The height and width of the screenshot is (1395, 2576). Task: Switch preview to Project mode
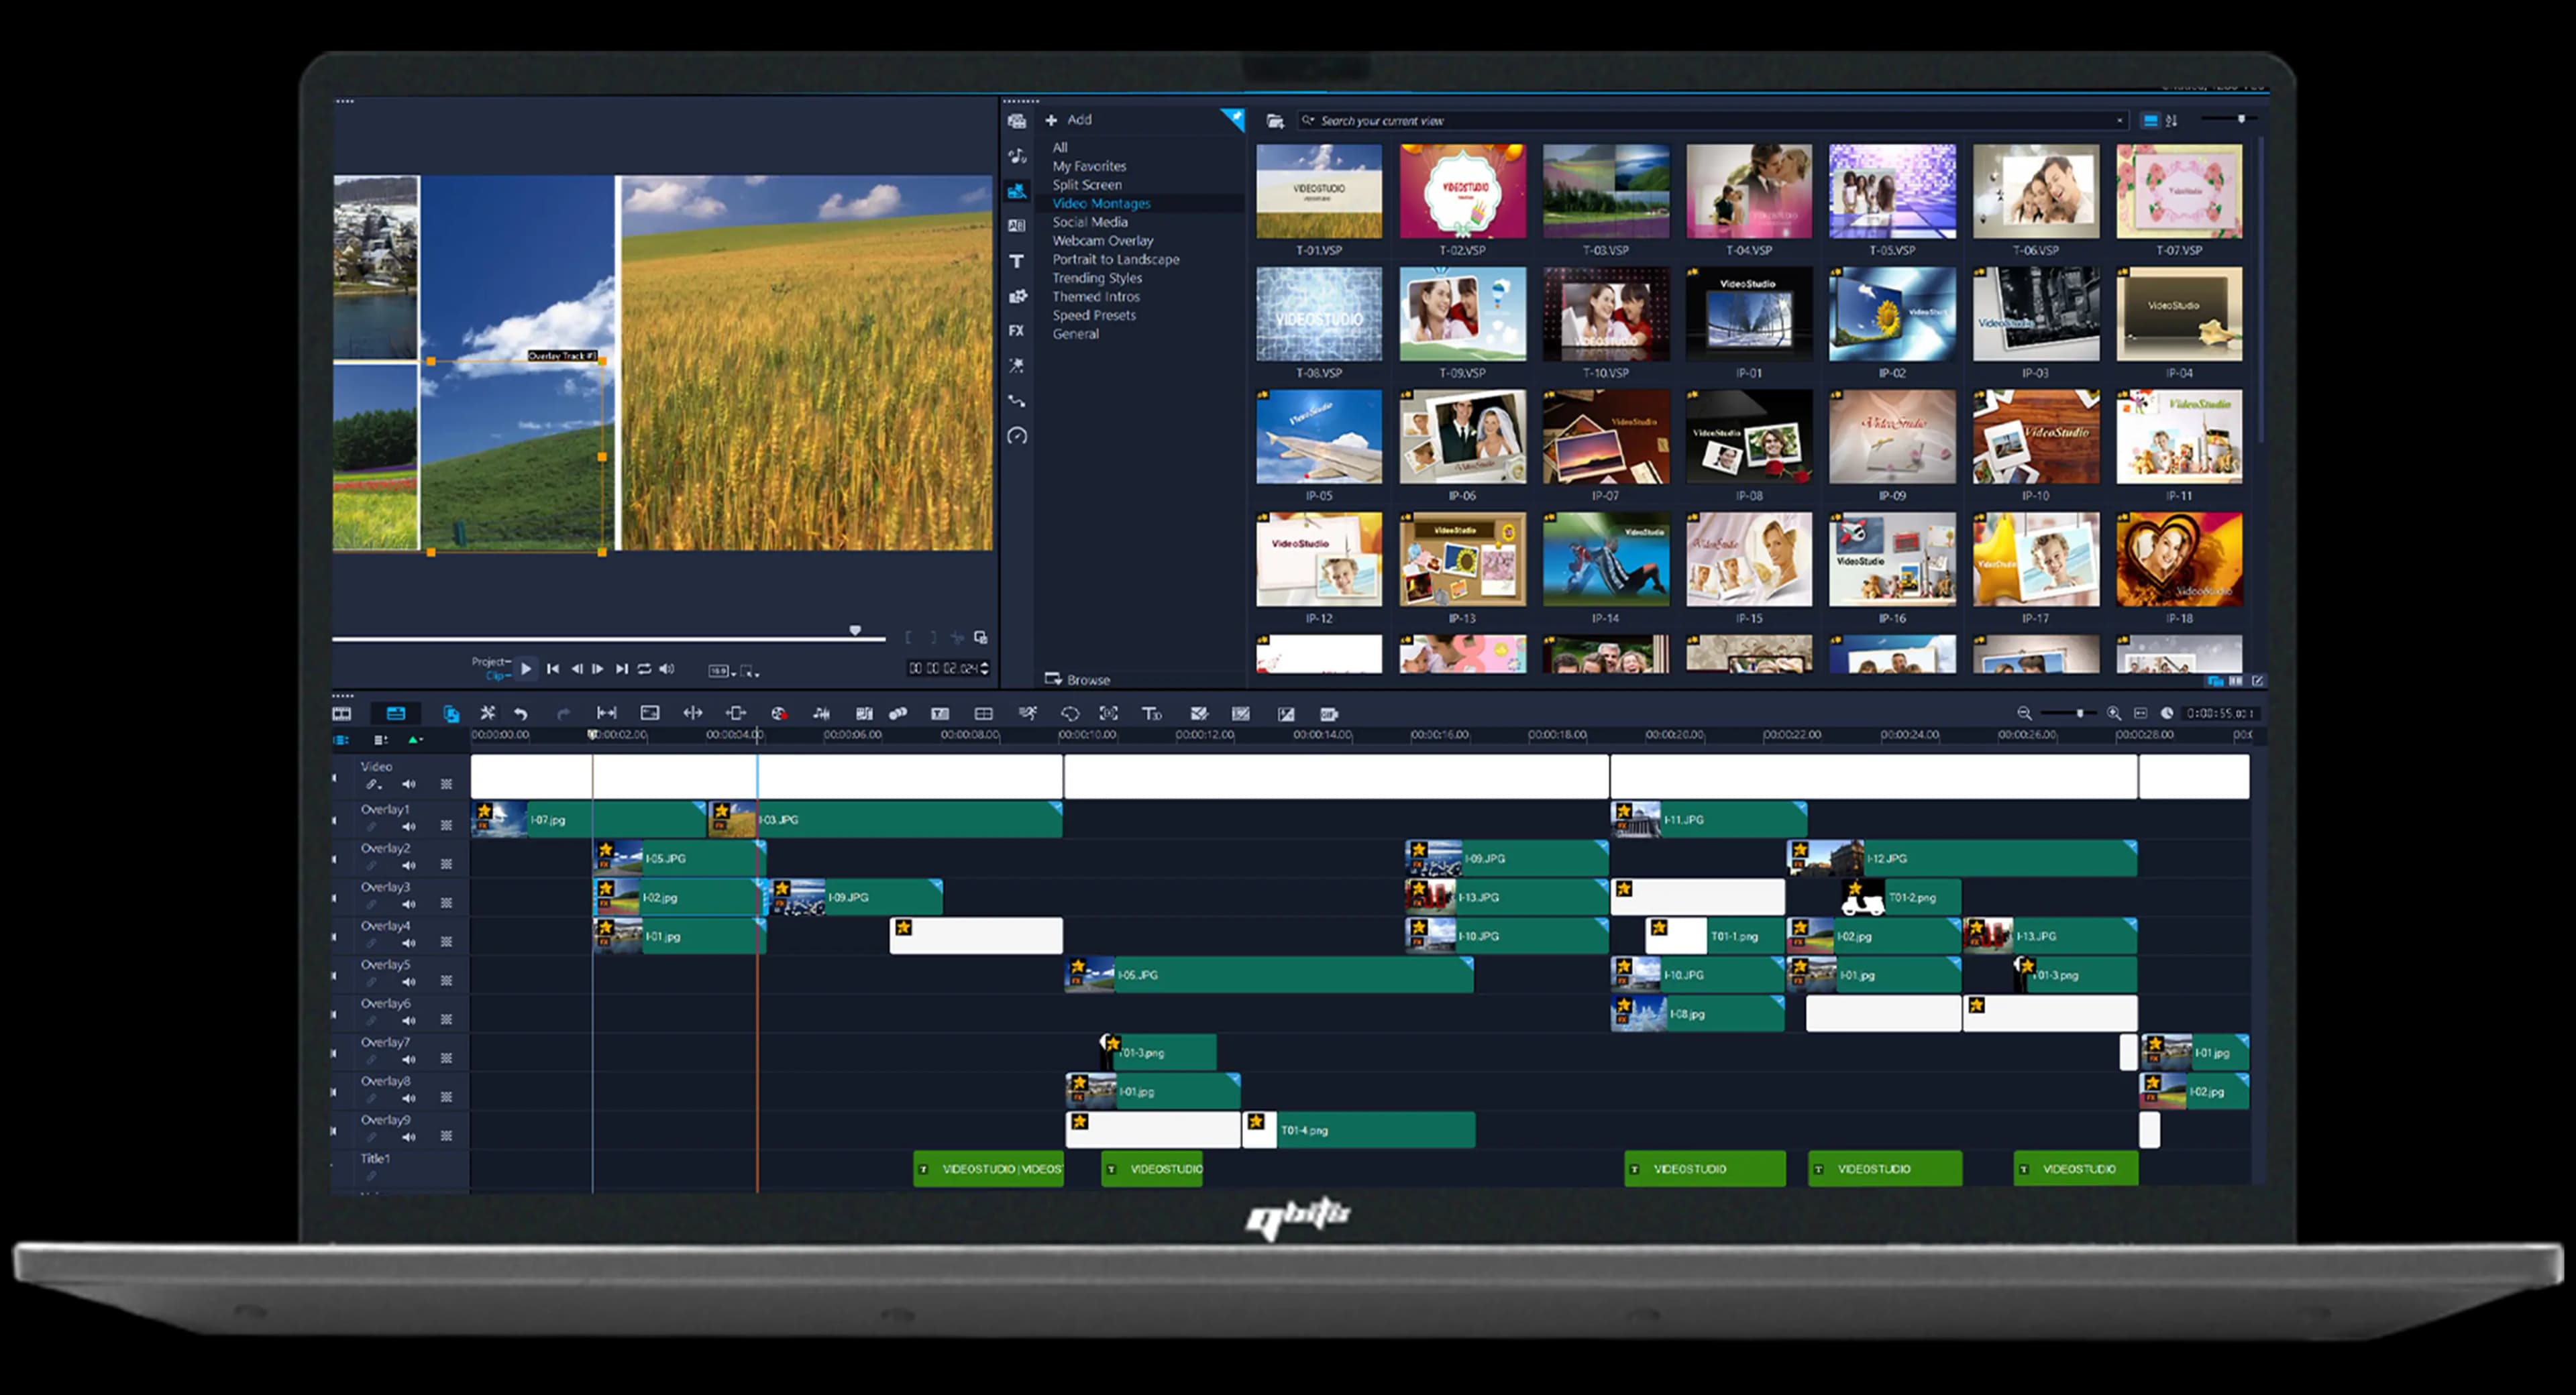[x=489, y=661]
